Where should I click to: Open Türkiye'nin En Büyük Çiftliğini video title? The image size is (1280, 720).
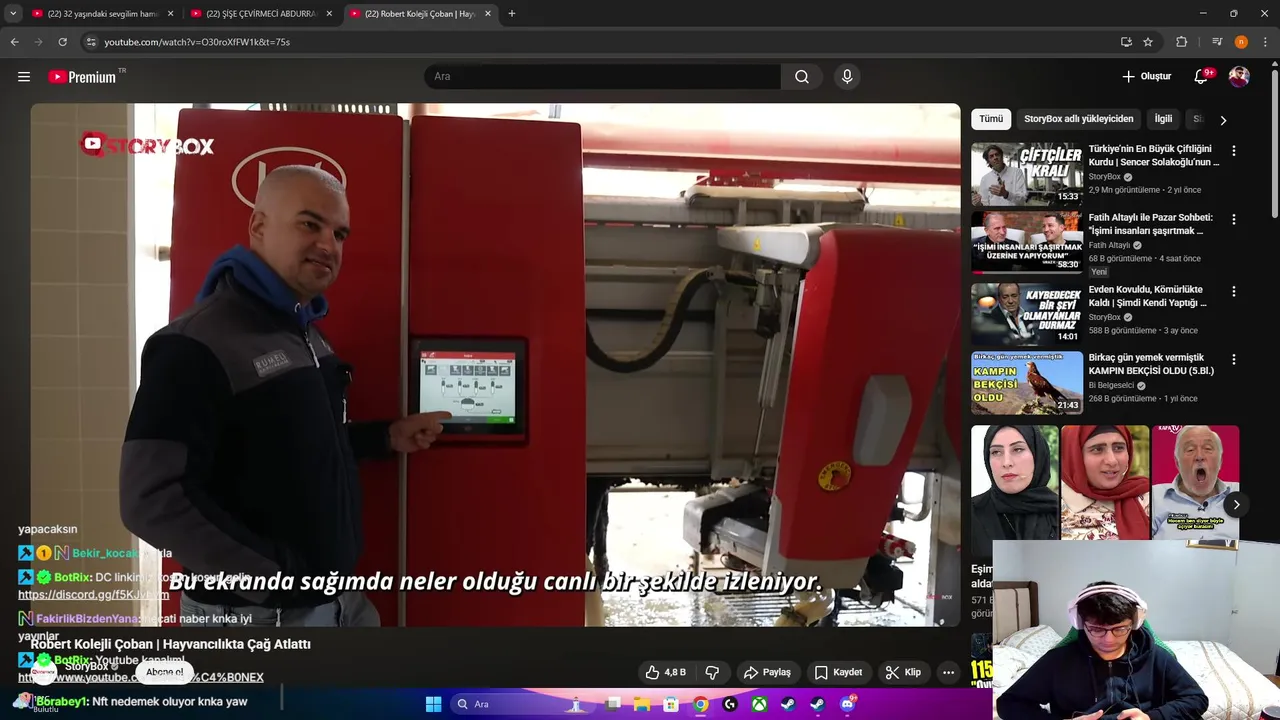[1154, 155]
